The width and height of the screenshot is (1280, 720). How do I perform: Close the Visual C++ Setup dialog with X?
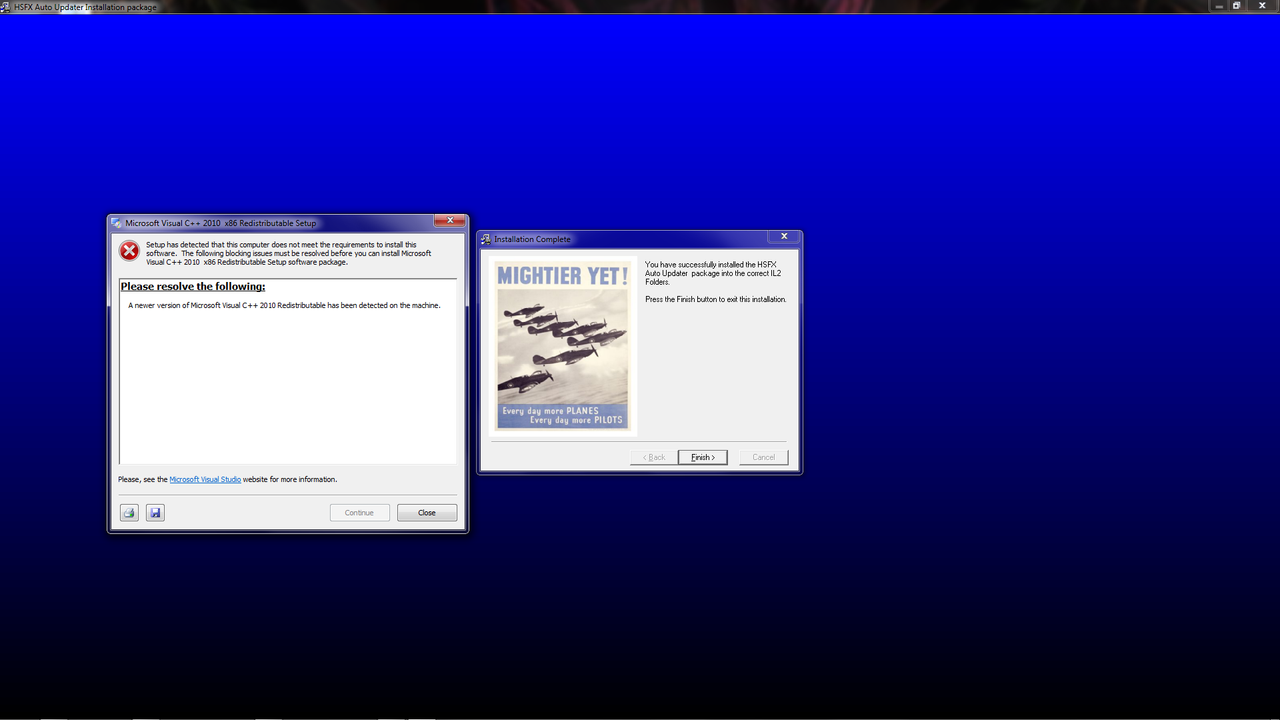pos(450,220)
